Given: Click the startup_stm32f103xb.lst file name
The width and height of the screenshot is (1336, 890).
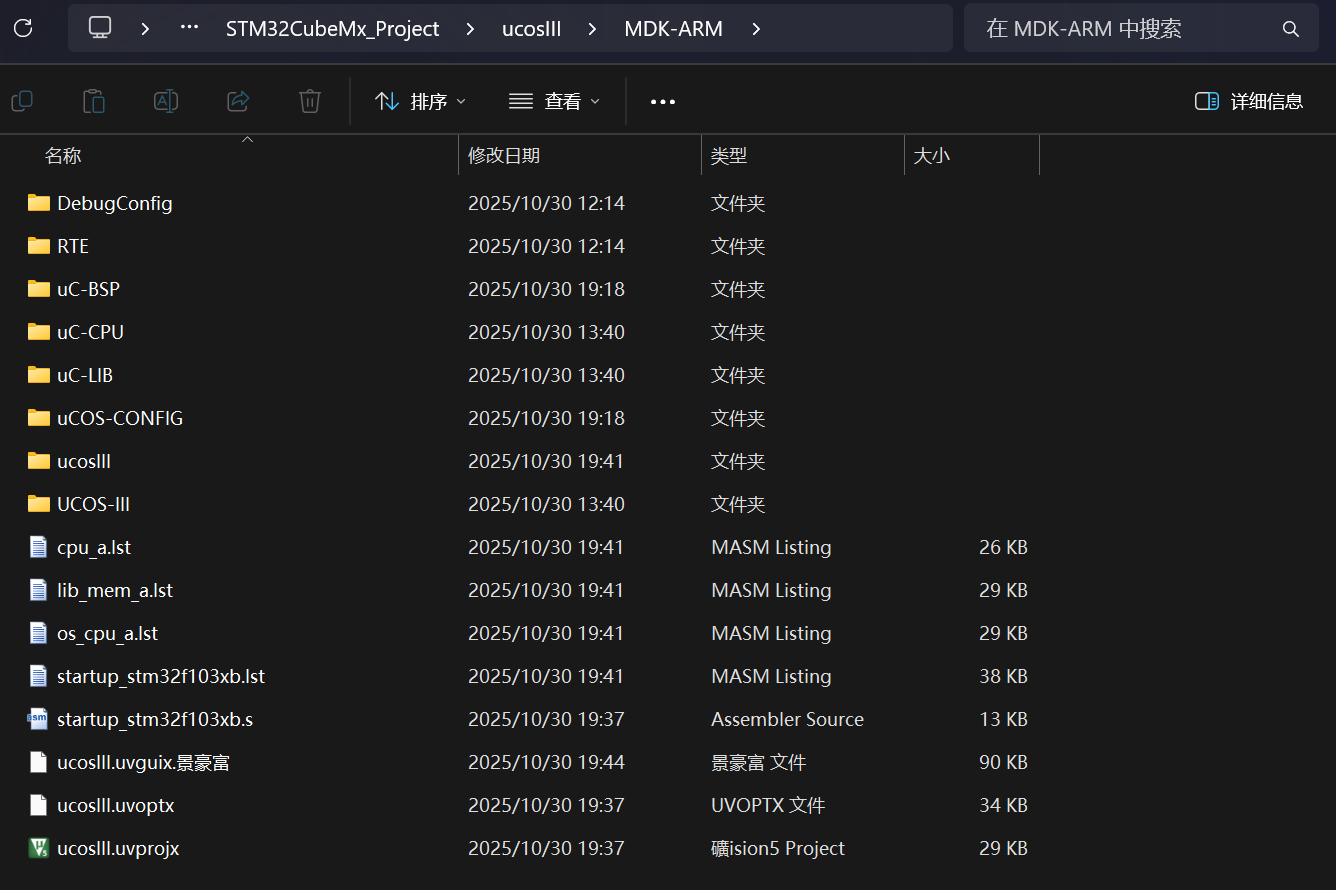Looking at the screenshot, I should click(161, 676).
